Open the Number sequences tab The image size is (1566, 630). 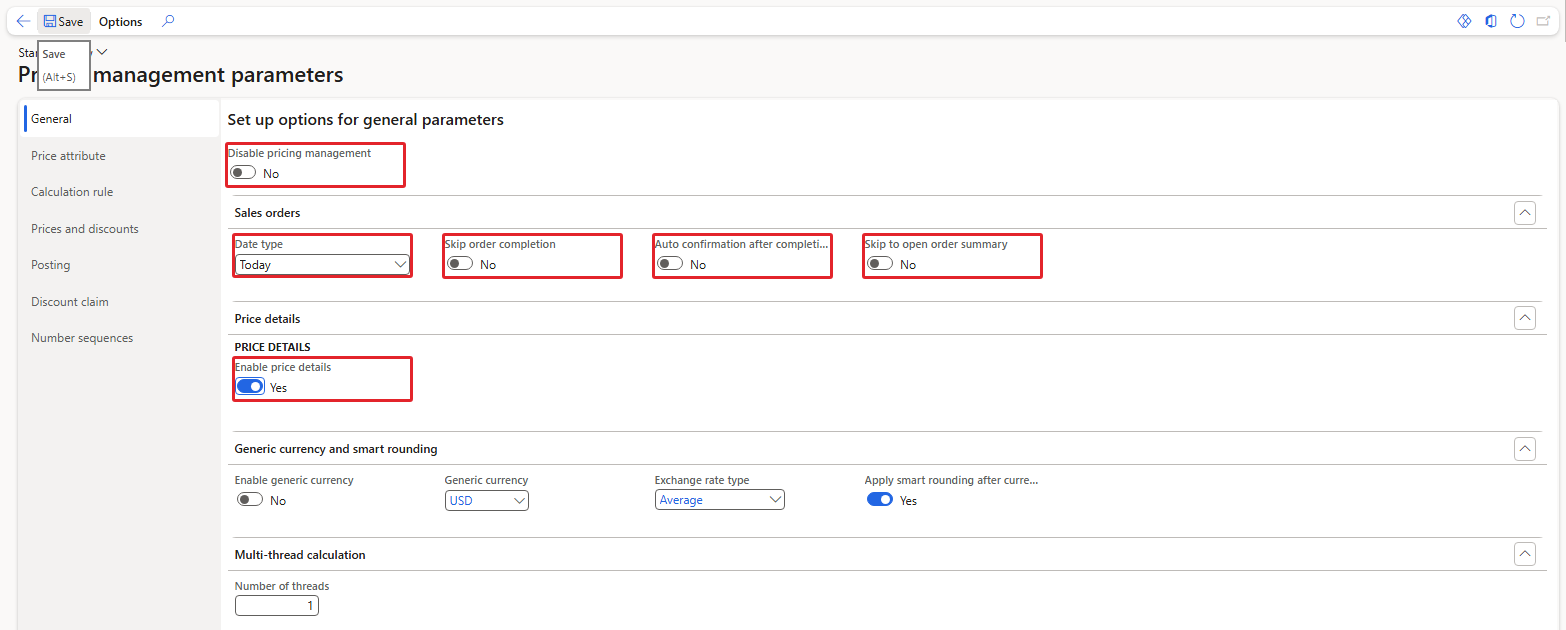point(120,338)
